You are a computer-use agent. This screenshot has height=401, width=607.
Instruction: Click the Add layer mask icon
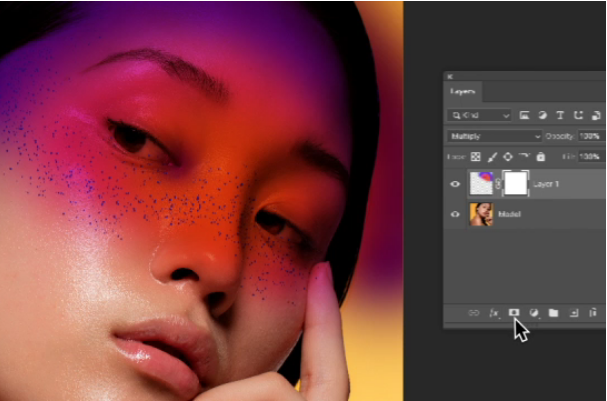[514, 313]
